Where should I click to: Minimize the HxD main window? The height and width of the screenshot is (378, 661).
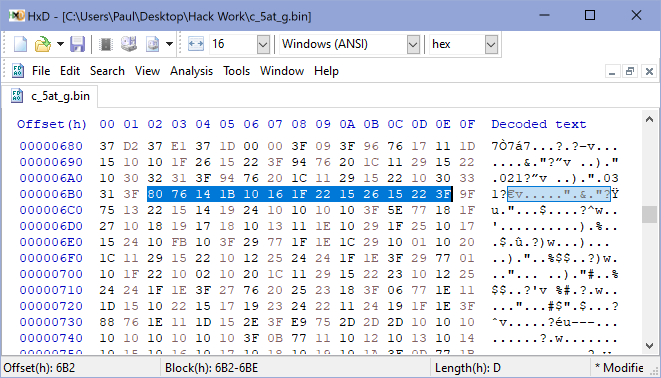545,16
